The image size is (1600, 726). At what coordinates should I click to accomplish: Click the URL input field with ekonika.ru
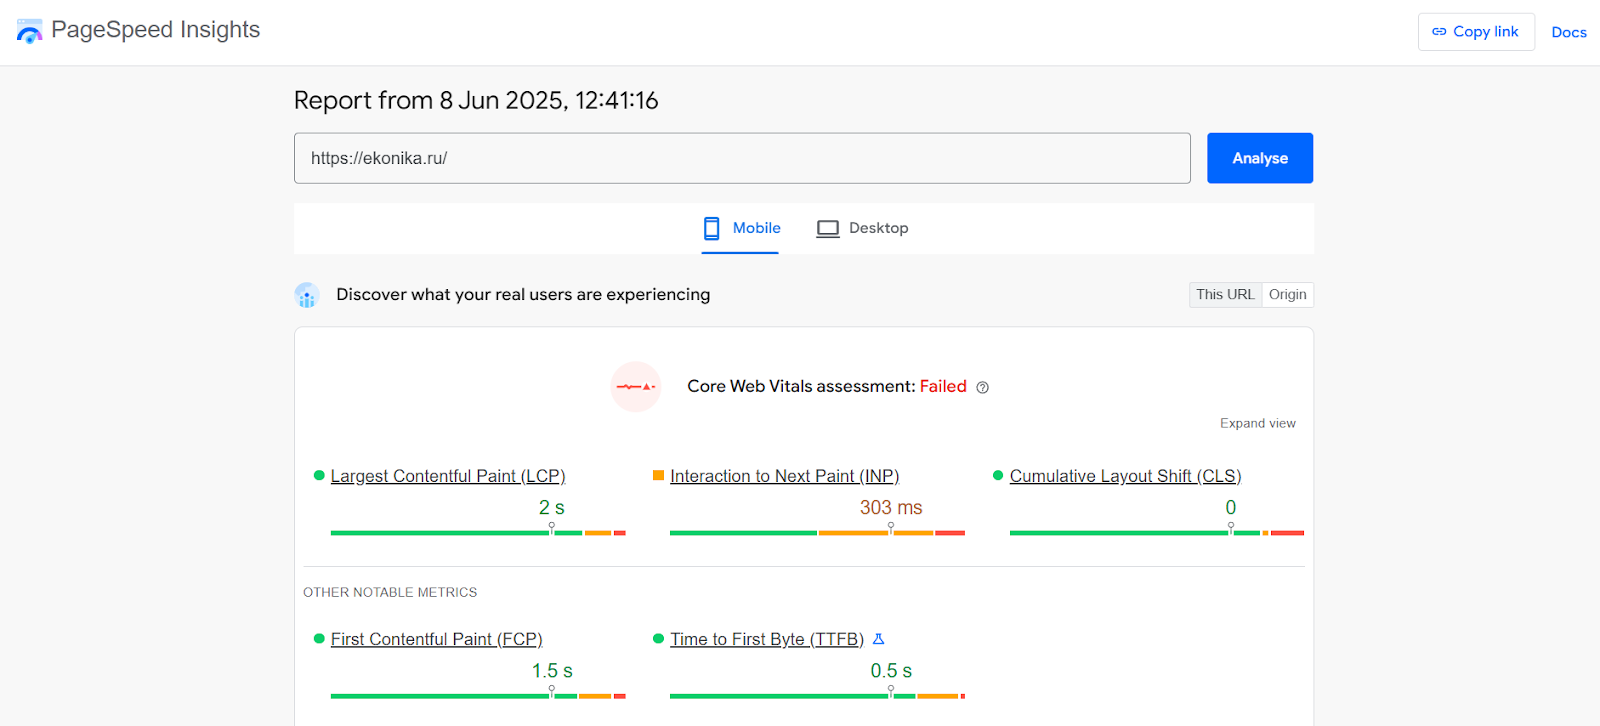742,158
